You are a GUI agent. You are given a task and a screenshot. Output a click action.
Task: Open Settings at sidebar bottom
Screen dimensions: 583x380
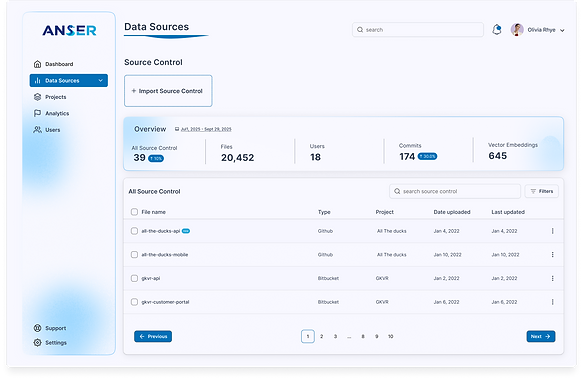(50, 342)
